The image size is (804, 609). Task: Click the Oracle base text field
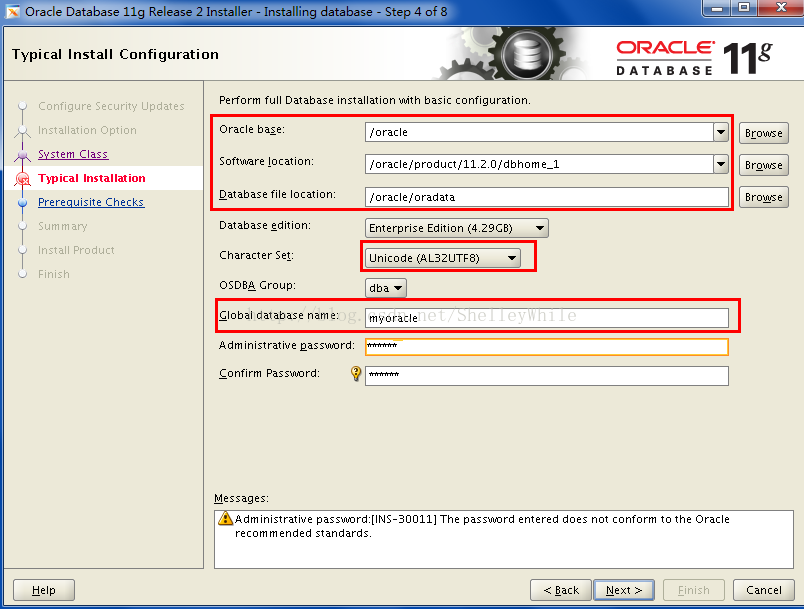(x=539, y=132)
